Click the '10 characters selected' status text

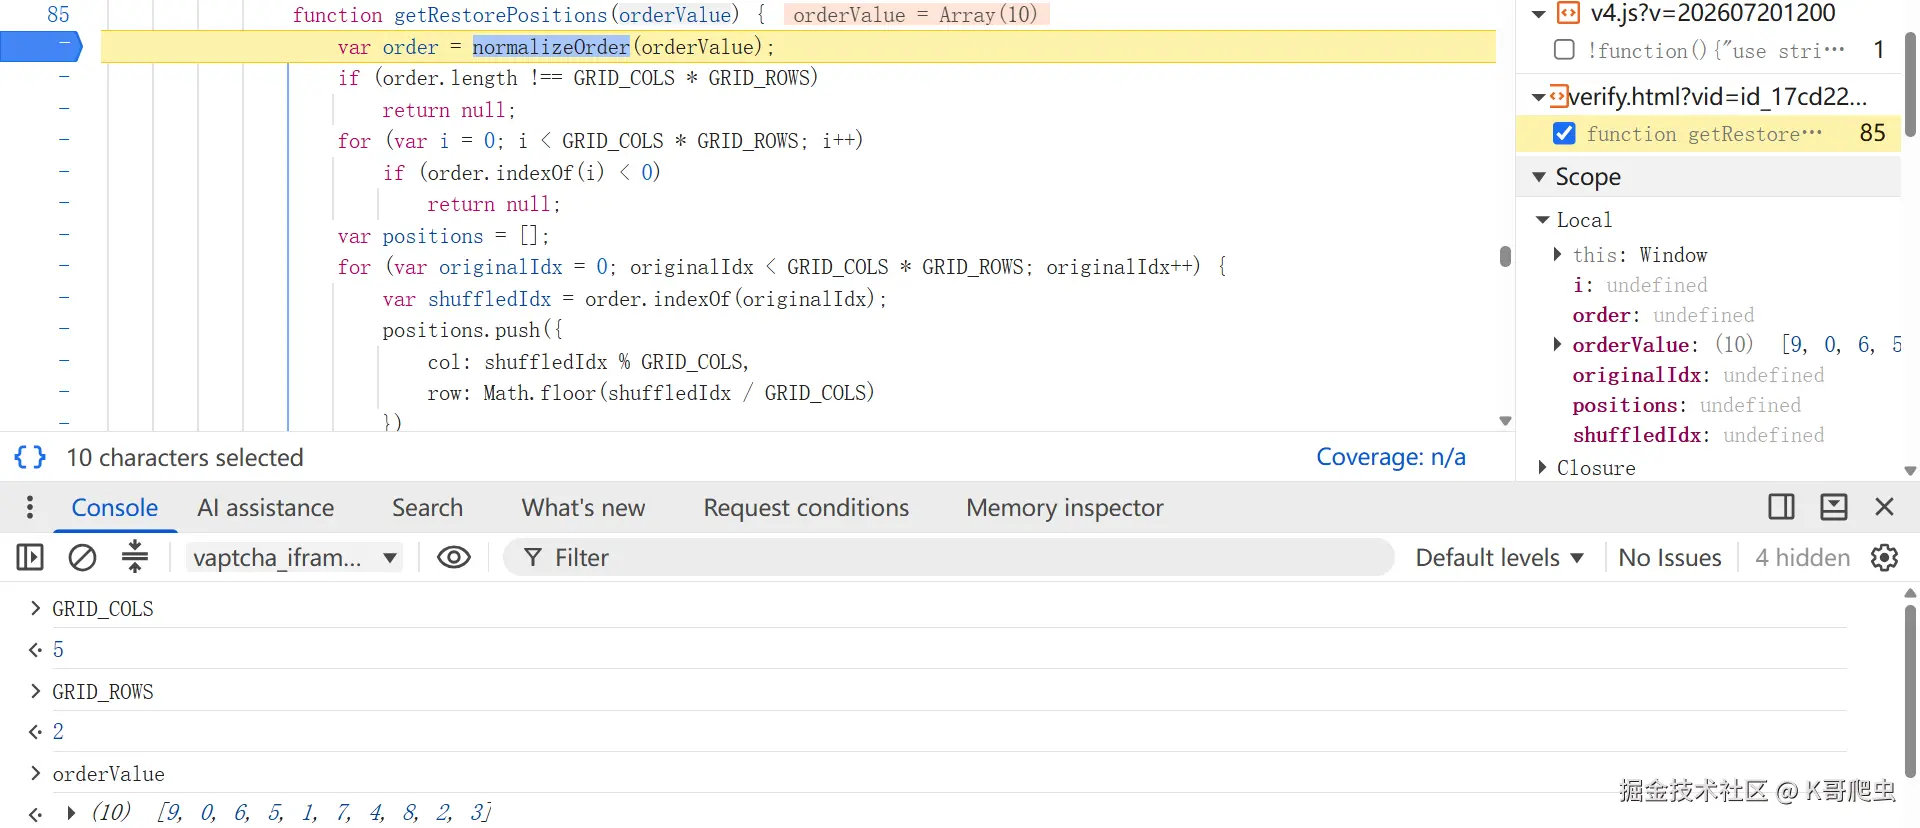(x=185, y=457)
